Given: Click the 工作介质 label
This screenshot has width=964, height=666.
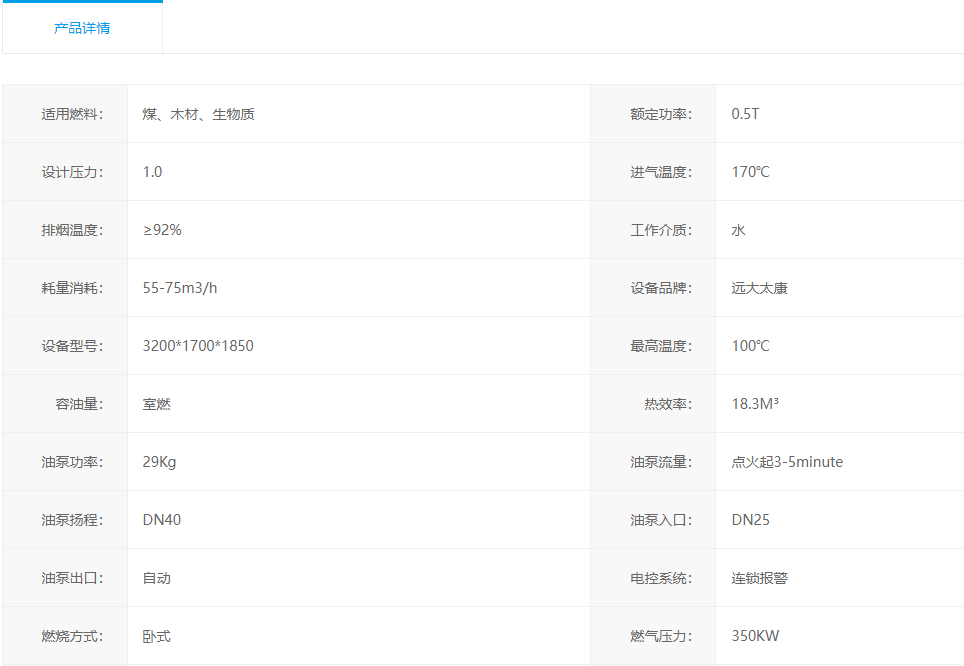Looking at the screenshot, I should (660, 230).
